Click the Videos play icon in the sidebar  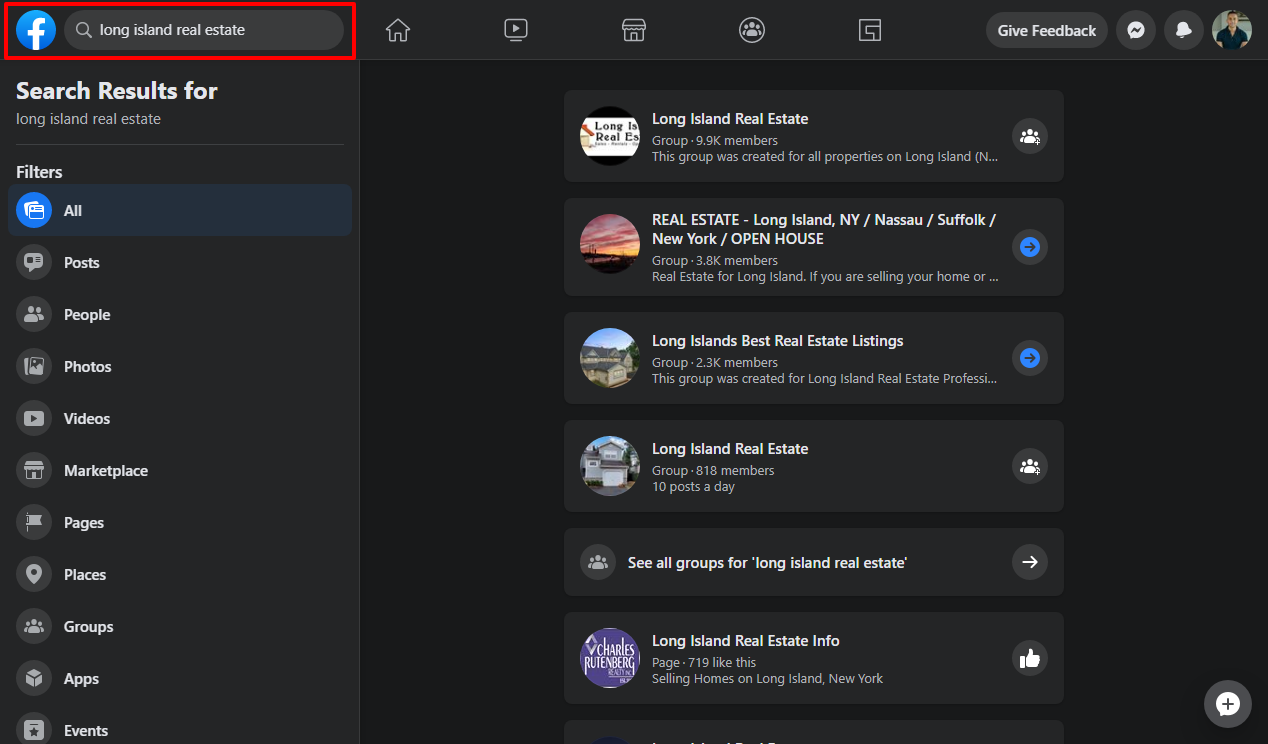pyautogui.click(x=34, y=418)
